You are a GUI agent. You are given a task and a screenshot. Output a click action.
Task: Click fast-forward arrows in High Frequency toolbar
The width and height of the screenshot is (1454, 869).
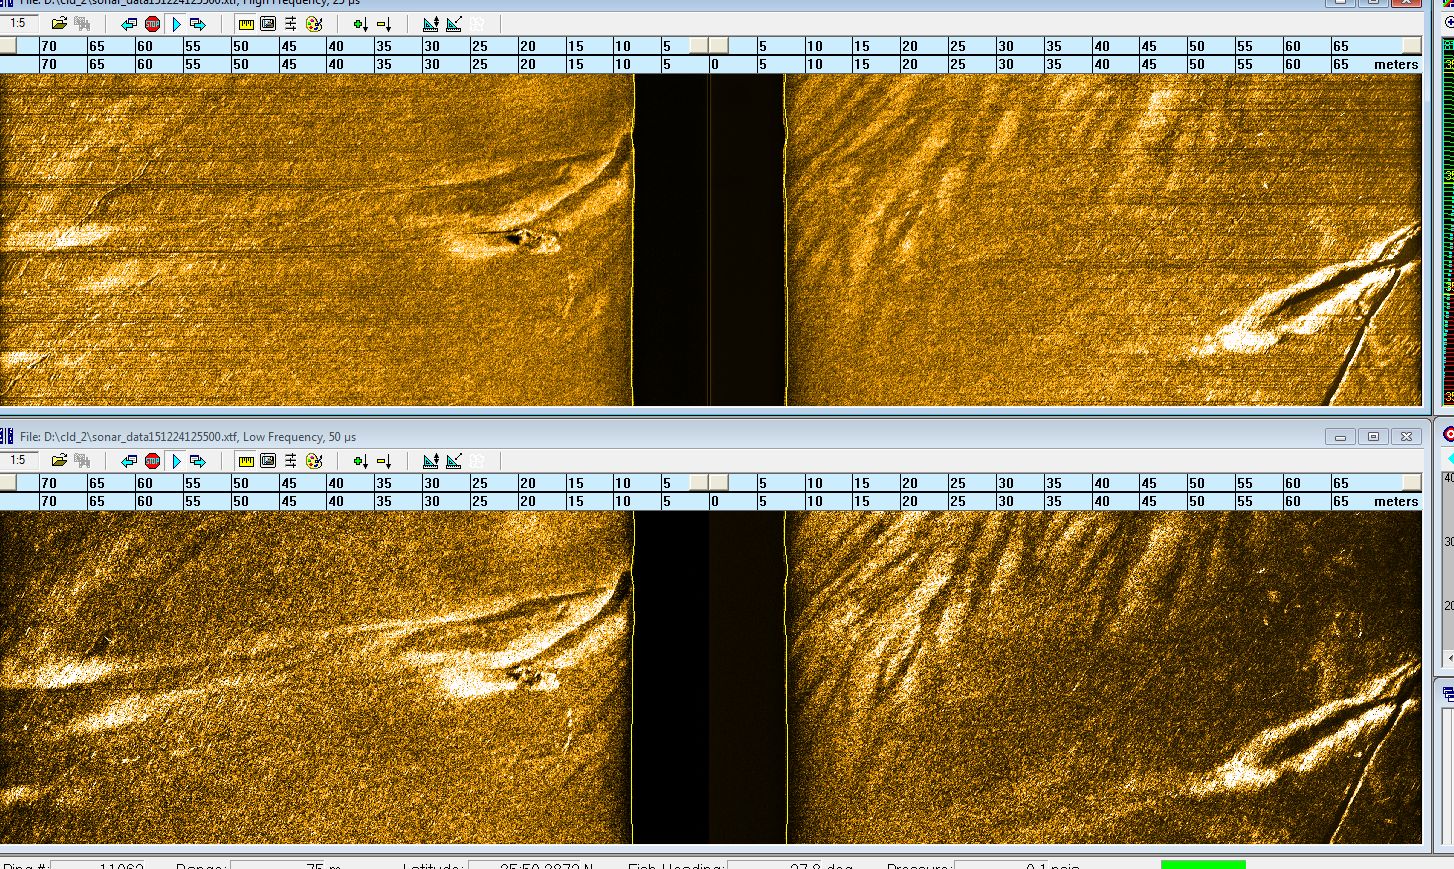198,24
